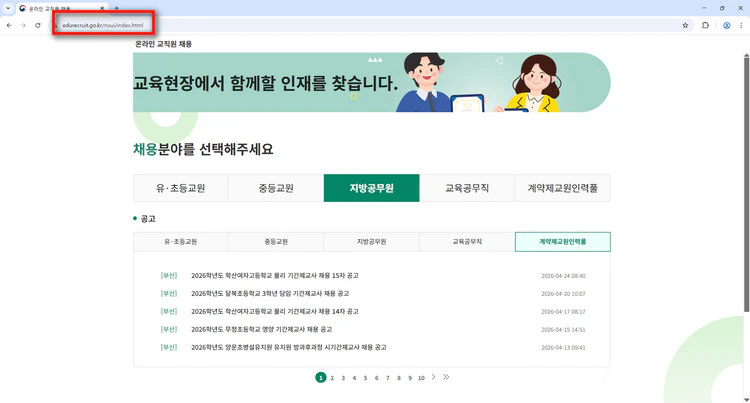Click the date 2026-04-24 08:40
Screen dimensions: 750x403
(x=563, y=276)
